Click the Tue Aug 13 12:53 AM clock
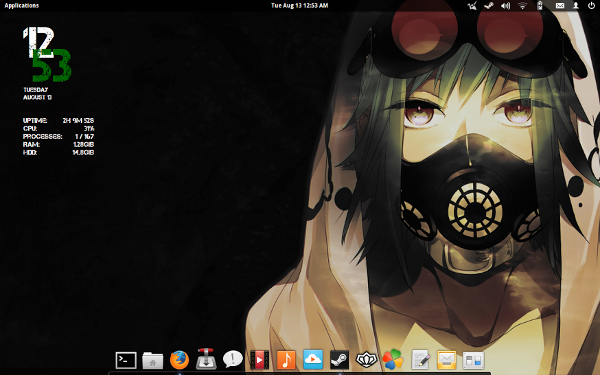Screen dimensions: 600x375 (300, 5)
